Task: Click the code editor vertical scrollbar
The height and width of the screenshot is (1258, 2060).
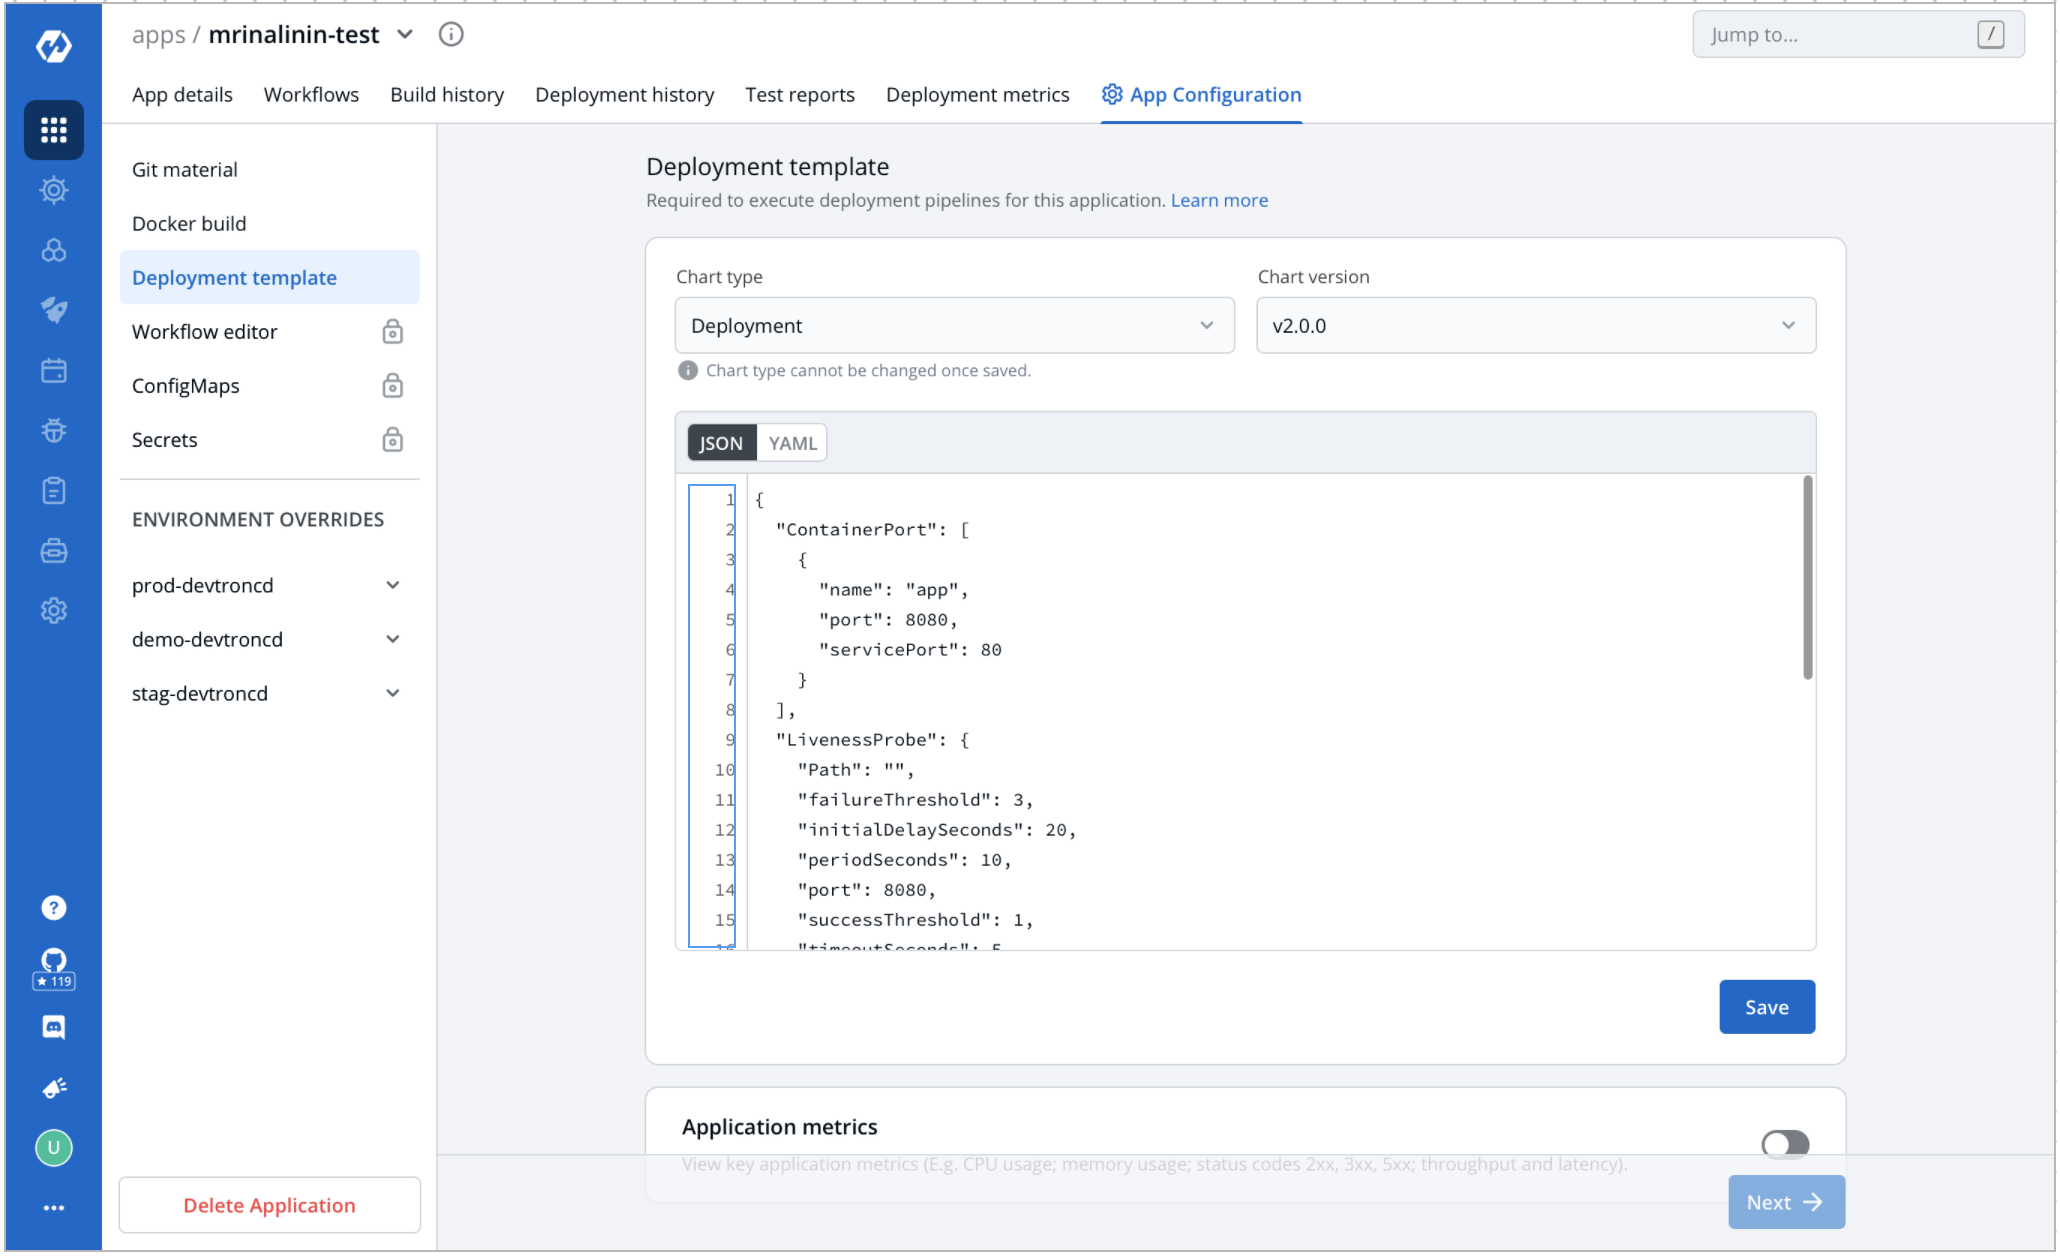Action: pyautogui.click(x=1807, y=579)
